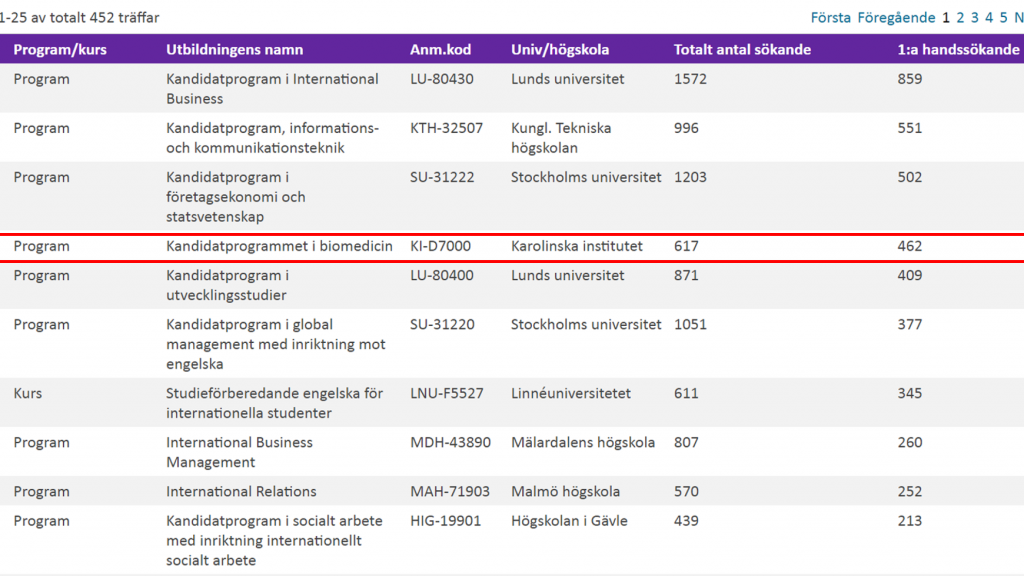
Task: Open results page 3
Action: 974,18
